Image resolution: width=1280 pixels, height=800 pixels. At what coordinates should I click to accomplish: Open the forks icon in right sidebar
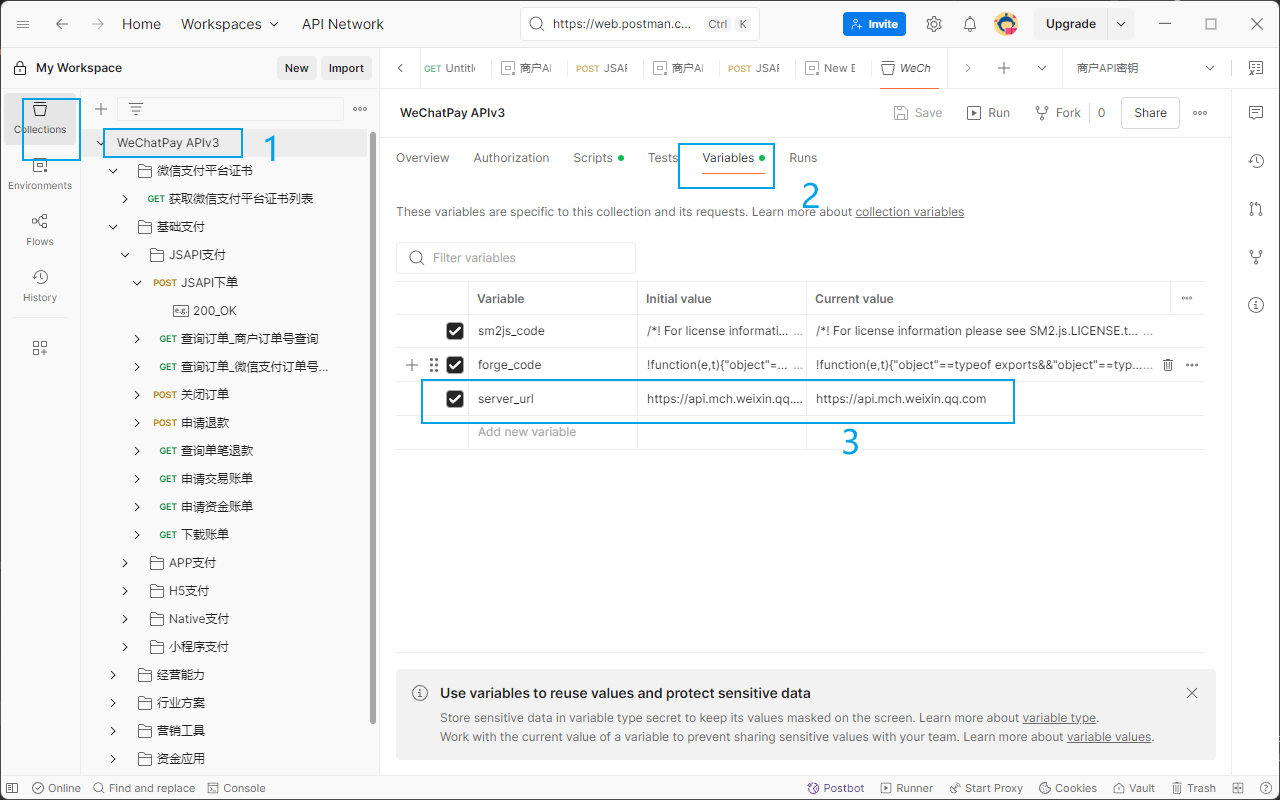[x=1256, y=257]
